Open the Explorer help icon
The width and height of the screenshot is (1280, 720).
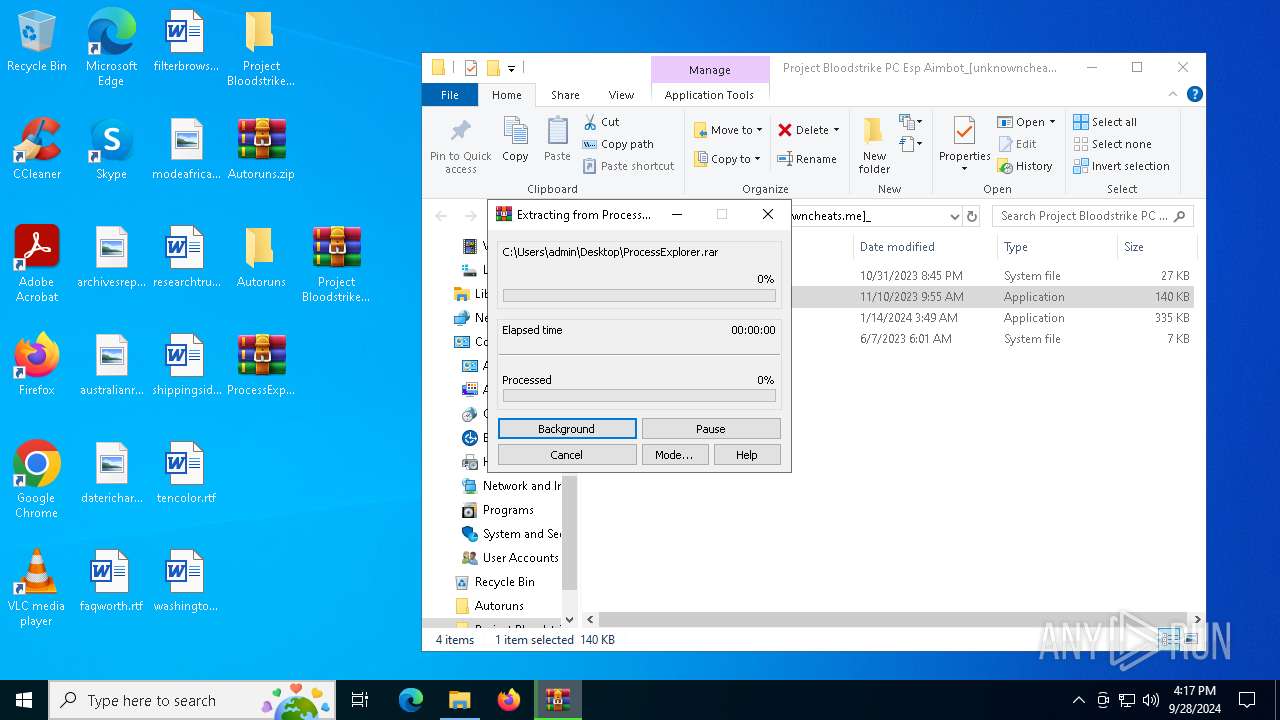[1194, 94]
